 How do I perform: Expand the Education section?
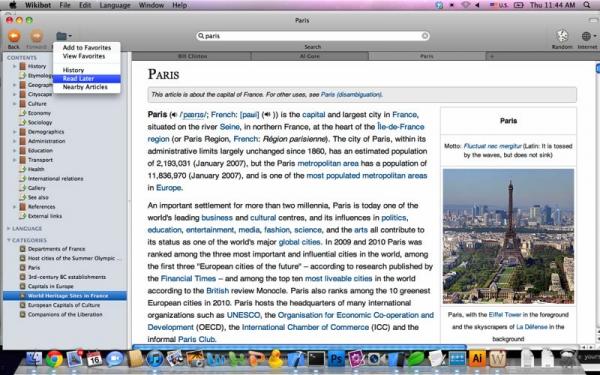15,150
